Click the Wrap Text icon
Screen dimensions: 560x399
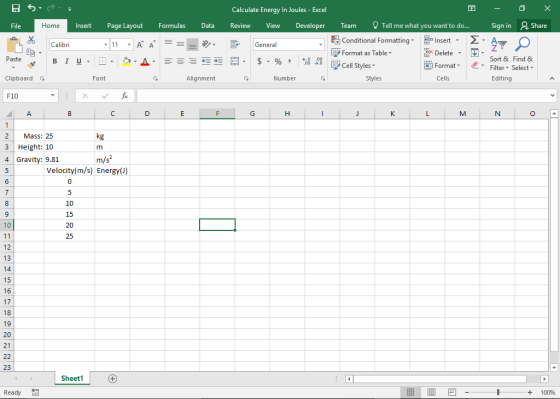click(x=235, y=44)
